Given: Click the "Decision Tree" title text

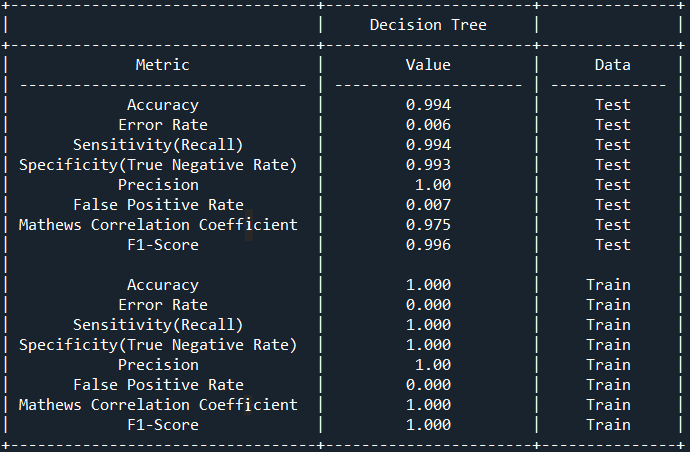Looking at the screenshot, I should point(428,25).
